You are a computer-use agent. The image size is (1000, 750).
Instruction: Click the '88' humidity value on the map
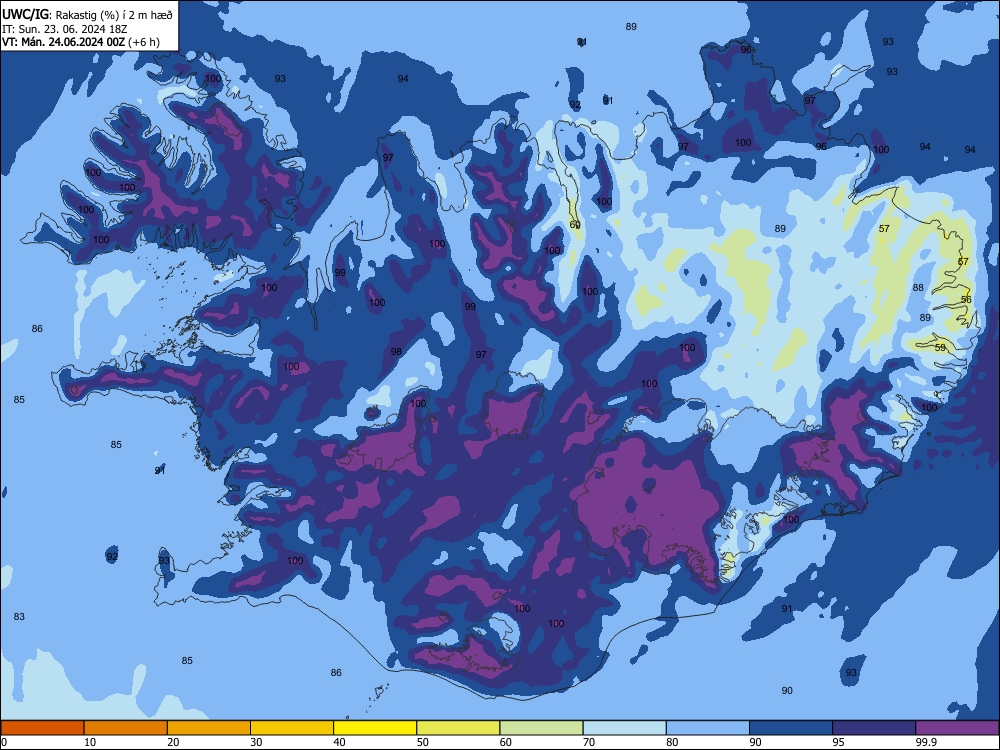coord(918,288)
